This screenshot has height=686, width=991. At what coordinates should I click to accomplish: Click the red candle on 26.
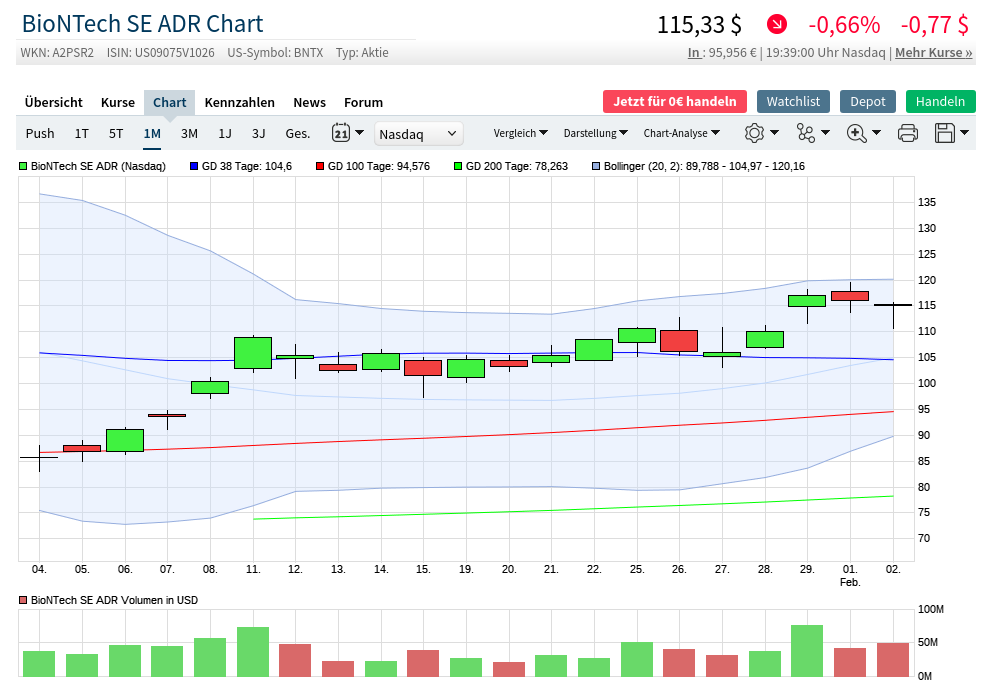click(679, 341)
